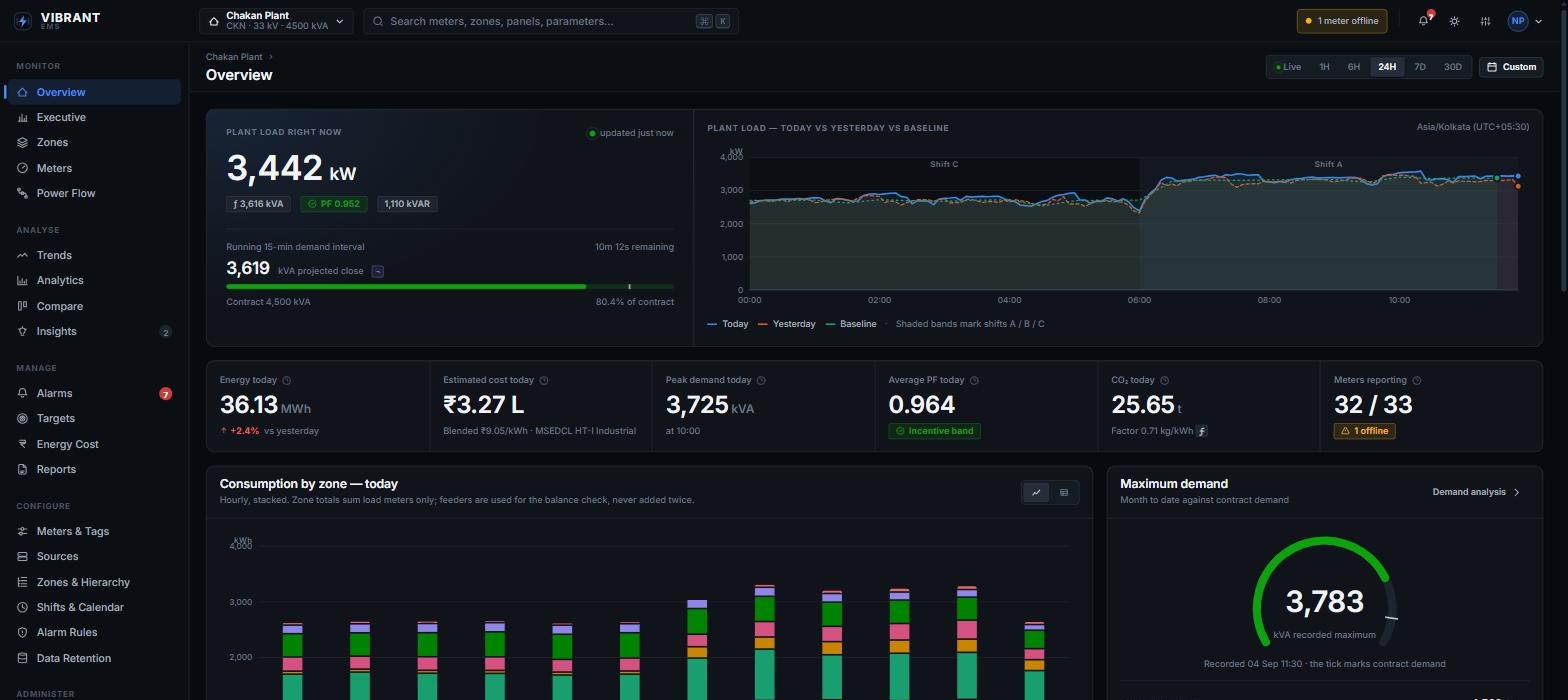
Task: Click the Today legend color swatch
Action: coord(712,324)
